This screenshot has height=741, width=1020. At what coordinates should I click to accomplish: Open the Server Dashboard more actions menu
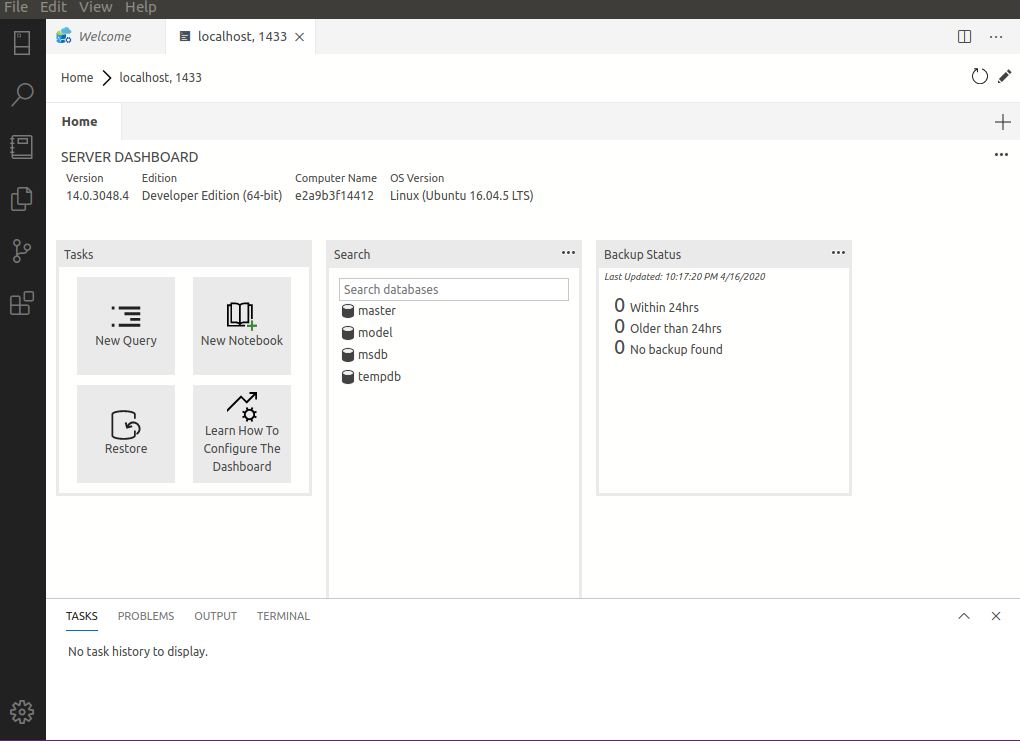[1001, 155]
